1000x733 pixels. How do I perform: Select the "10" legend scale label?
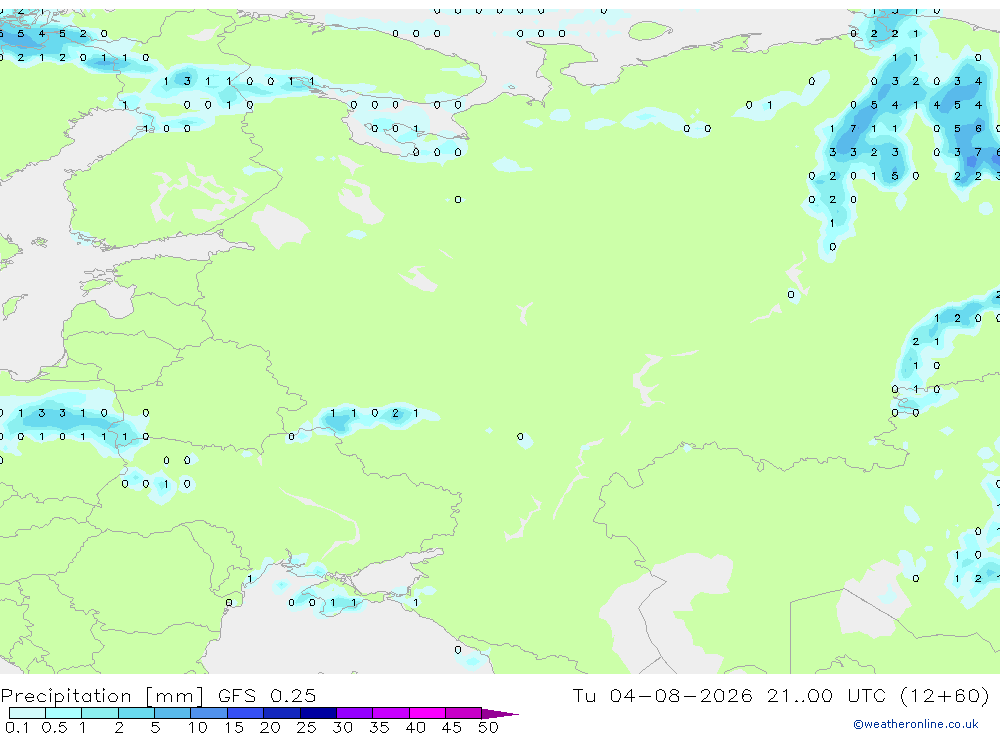[x=197, y=727]
